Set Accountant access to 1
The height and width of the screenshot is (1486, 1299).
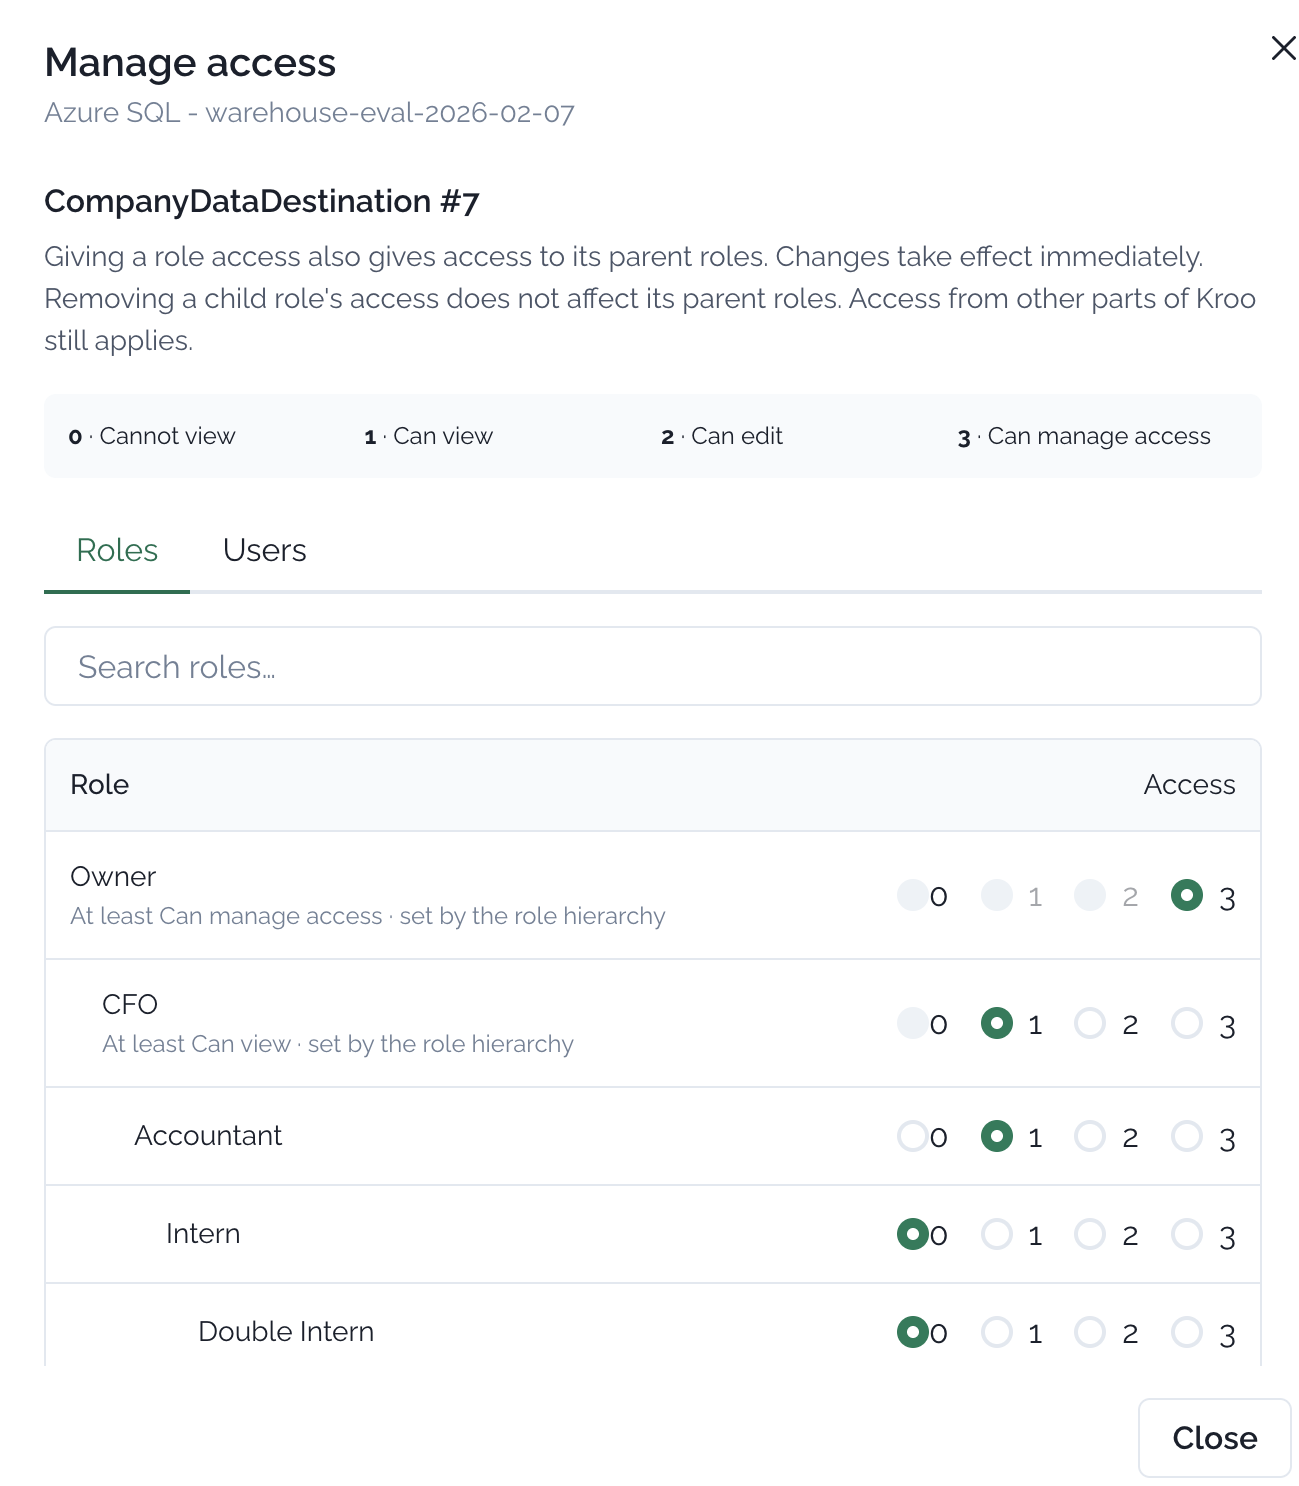pyautogui.click(x=997, y=1136)
